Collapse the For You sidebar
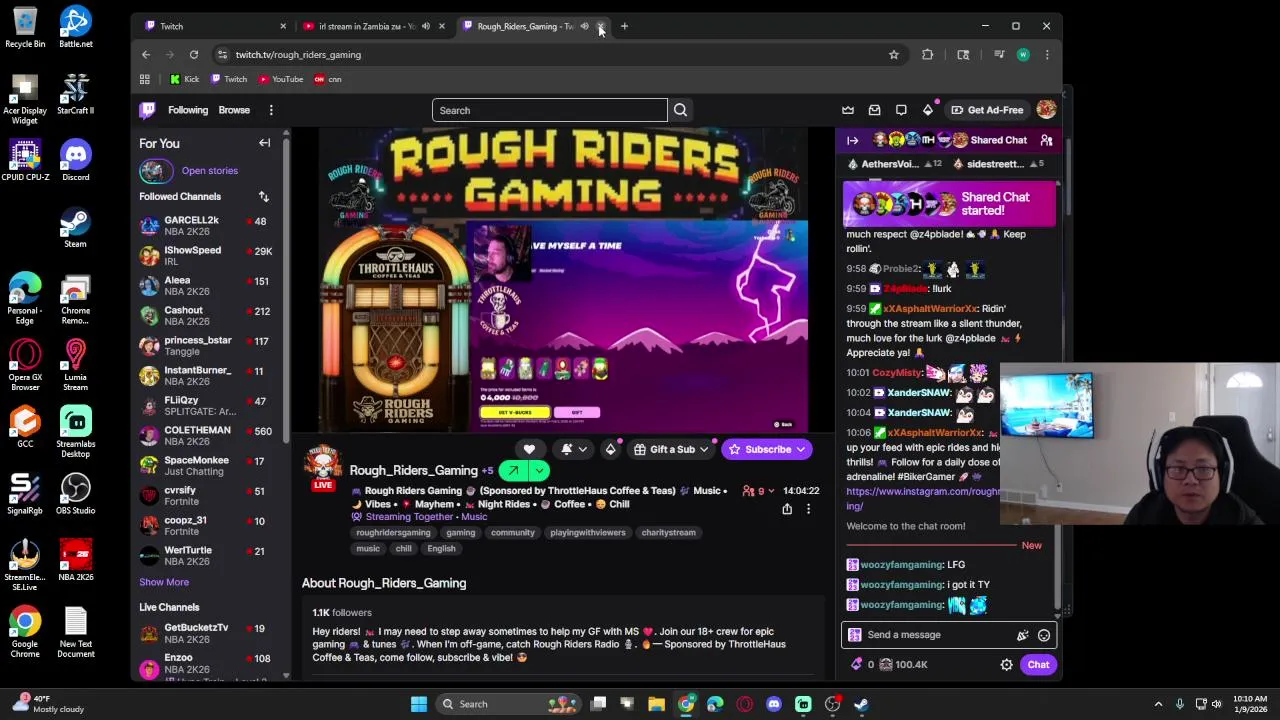The height and width of the screenshot is (720, 1280). [265, 143]
